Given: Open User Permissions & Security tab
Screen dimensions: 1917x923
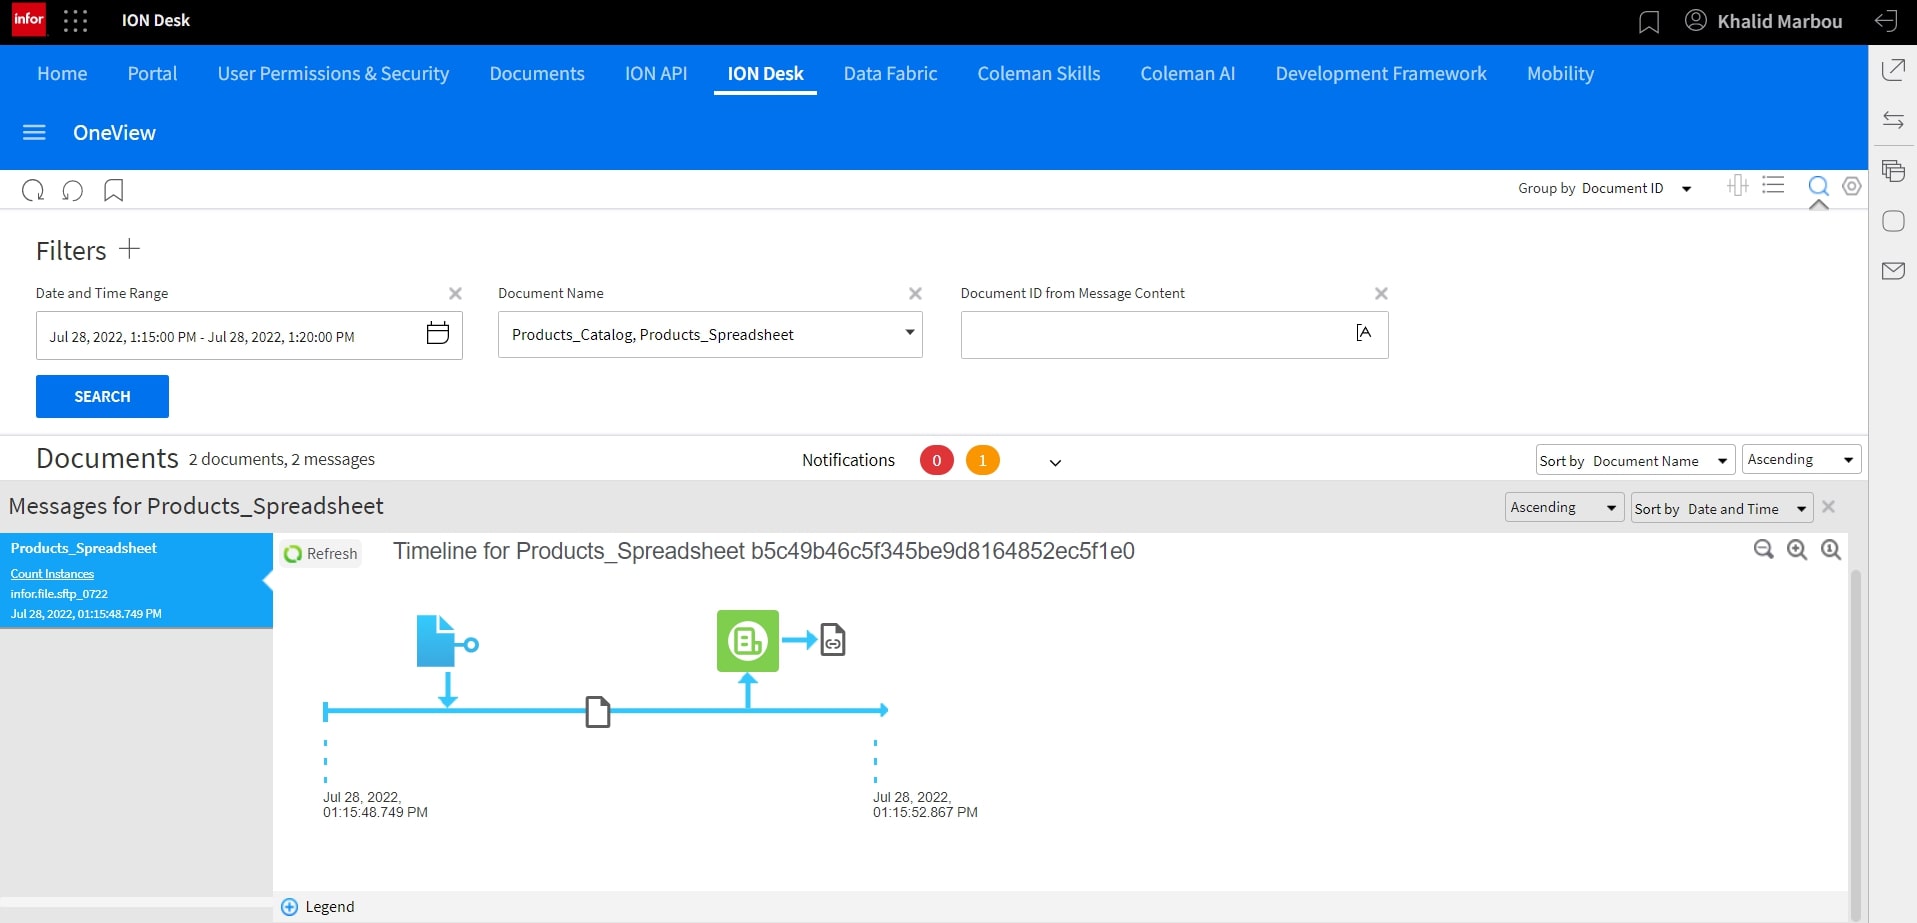Looking at the screenshot, I should pos(333,73).
